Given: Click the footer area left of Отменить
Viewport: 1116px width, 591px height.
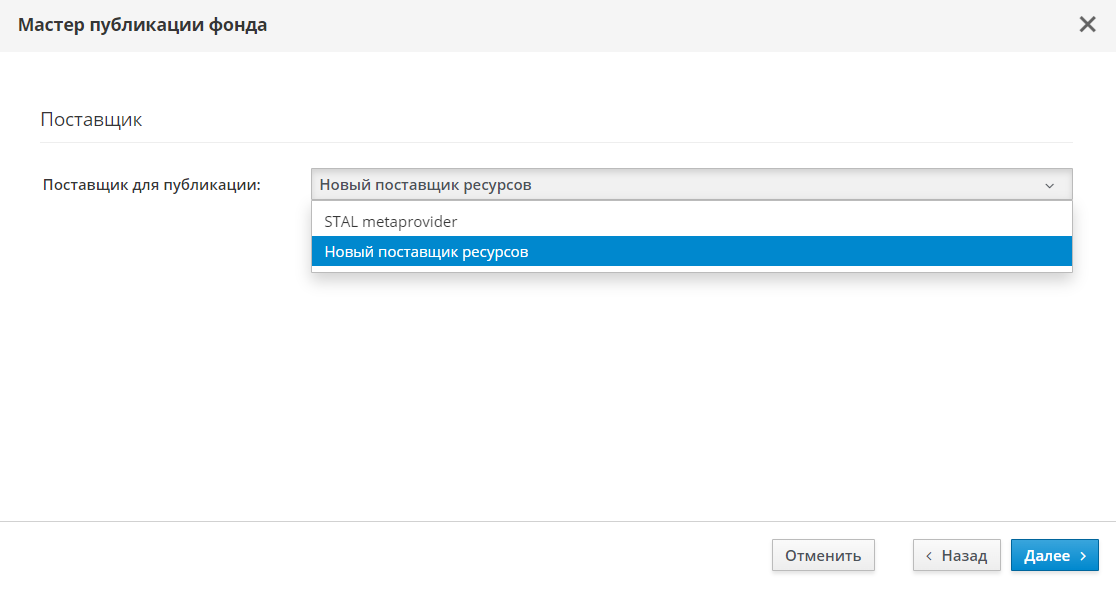Looking at the screenshot, I should [400, 555].
